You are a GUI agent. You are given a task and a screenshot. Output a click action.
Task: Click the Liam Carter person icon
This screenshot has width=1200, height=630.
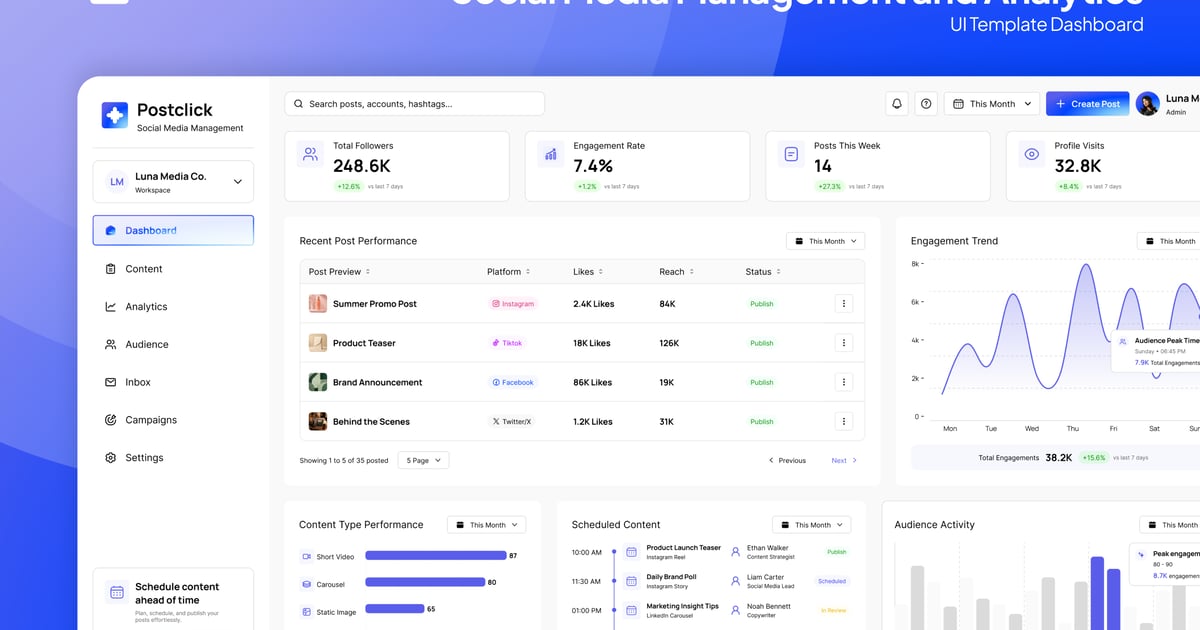(x=736, y=581)
